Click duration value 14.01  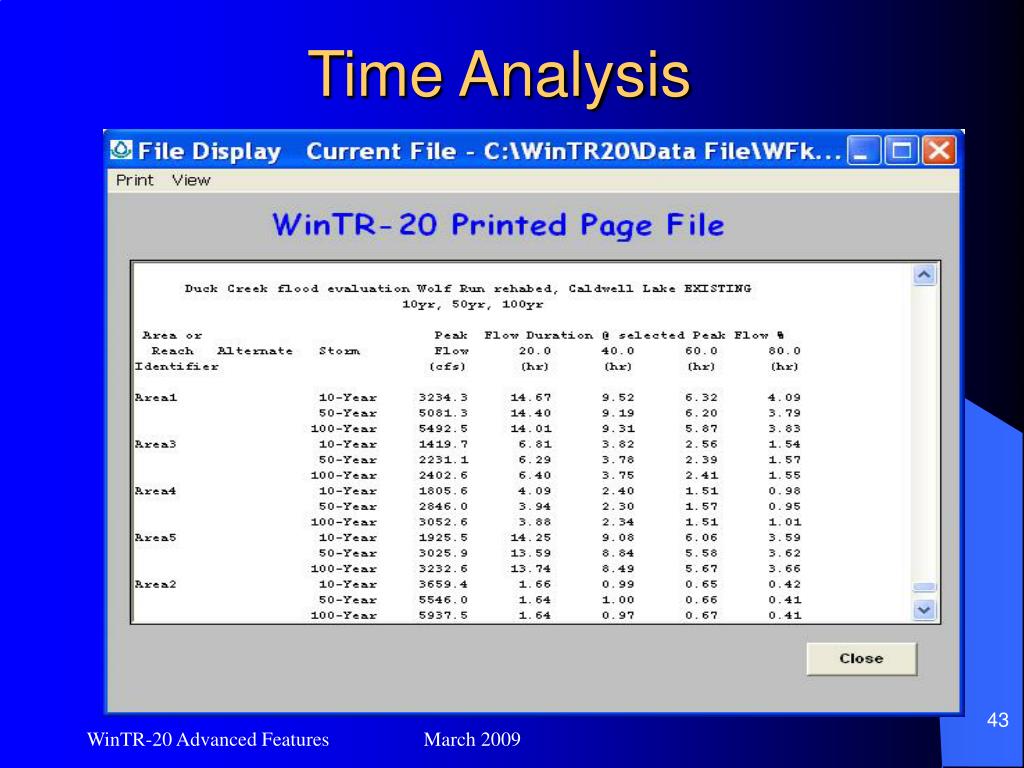531,428
